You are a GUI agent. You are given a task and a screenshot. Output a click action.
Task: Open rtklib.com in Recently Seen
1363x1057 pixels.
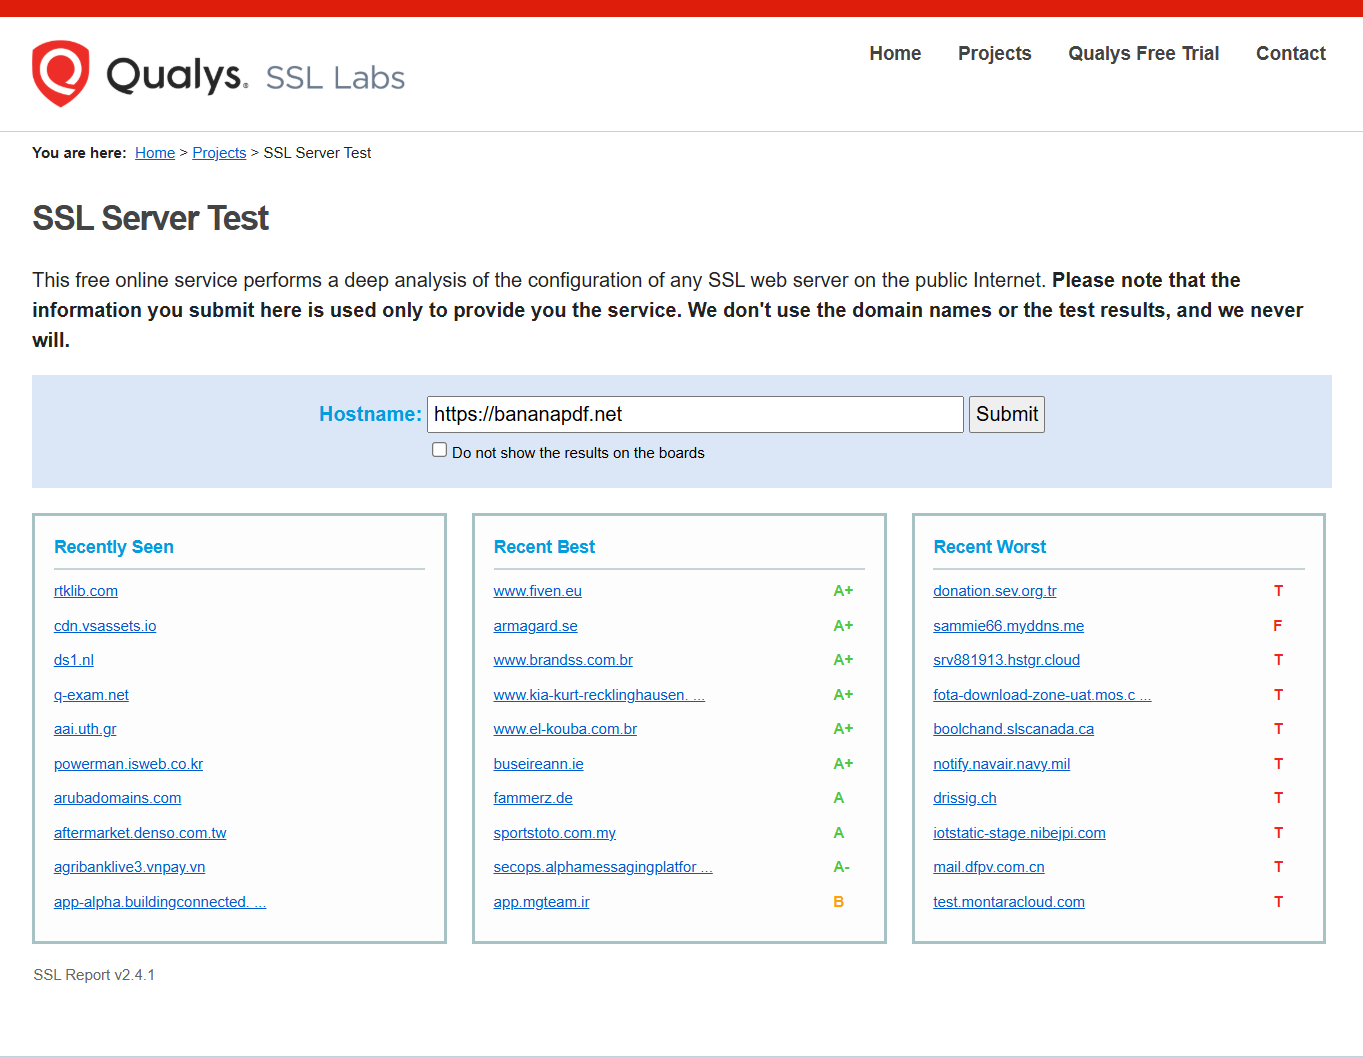coord(86,591)
